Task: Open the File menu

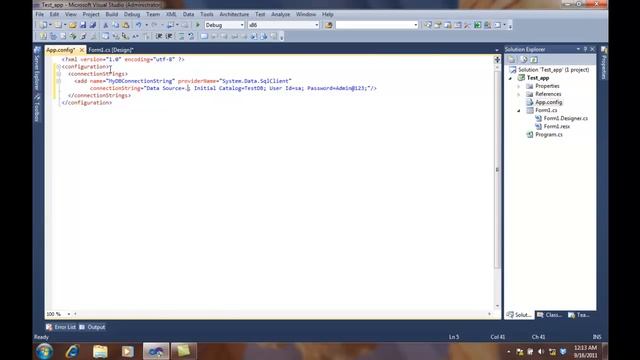Action: click(x=40, y=14)
